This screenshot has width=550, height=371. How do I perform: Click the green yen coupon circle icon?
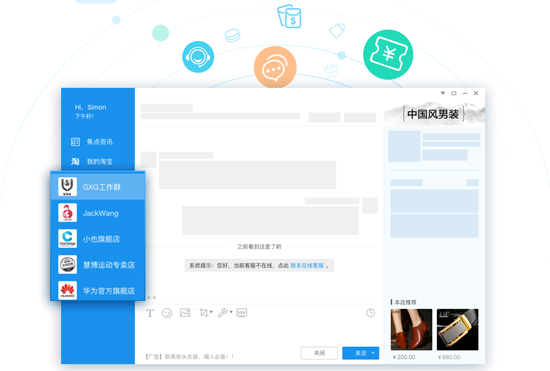click(388, 55)
